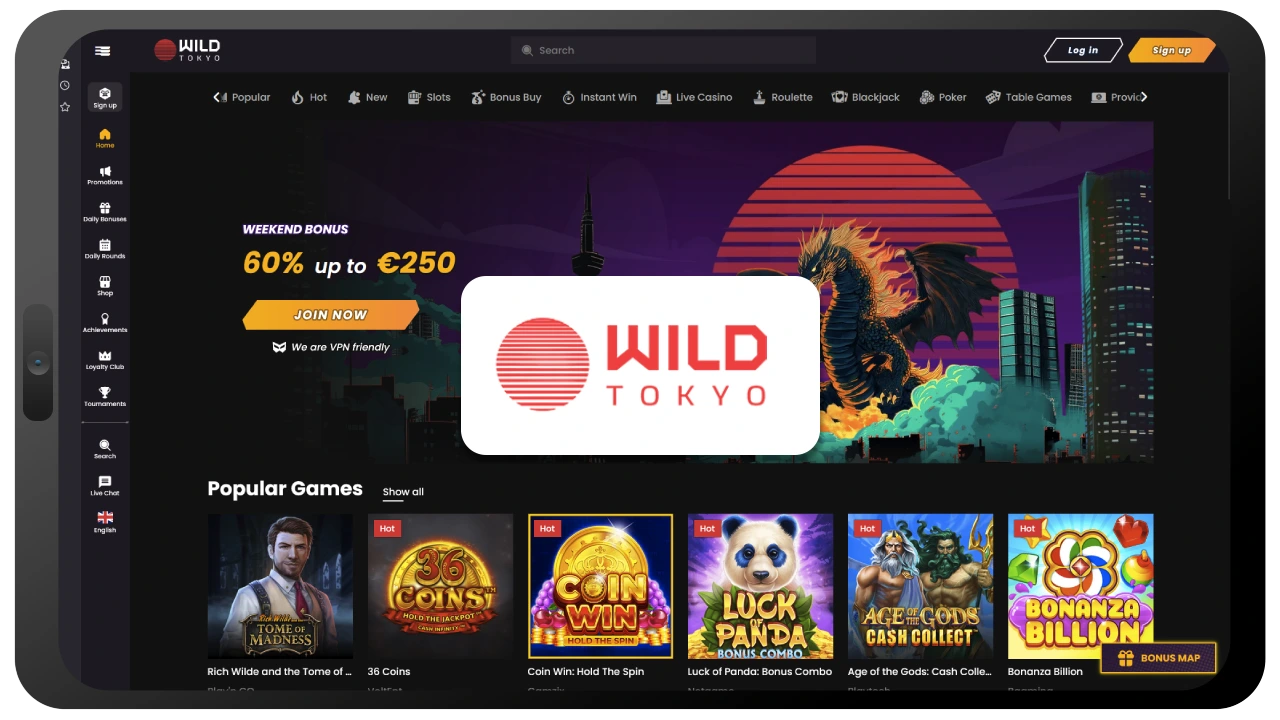
Task: Open Achievements medal icon
Action: click(105, 323)
